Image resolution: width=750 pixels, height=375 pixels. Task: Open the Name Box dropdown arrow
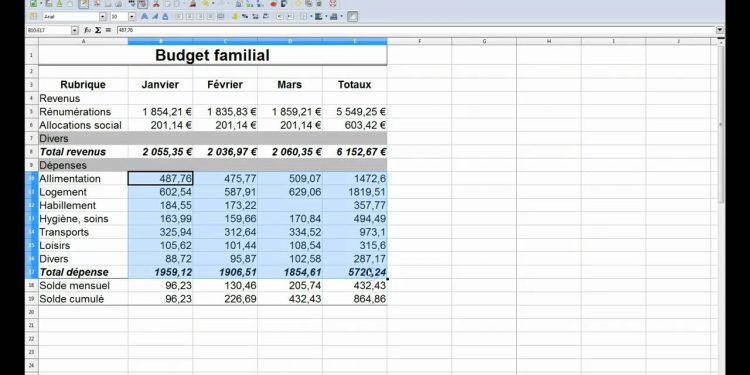(74, 30)
